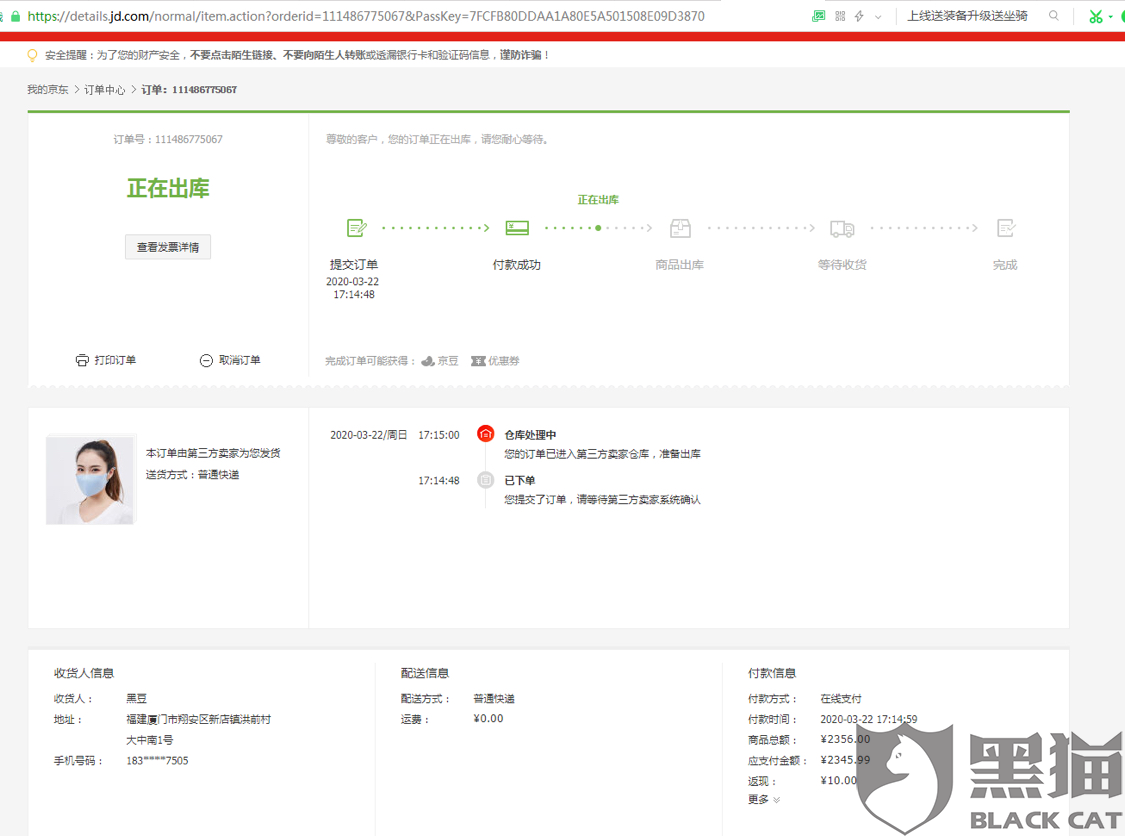
Task: Click the 付款成功 payment card step icon
Action: 517,228
